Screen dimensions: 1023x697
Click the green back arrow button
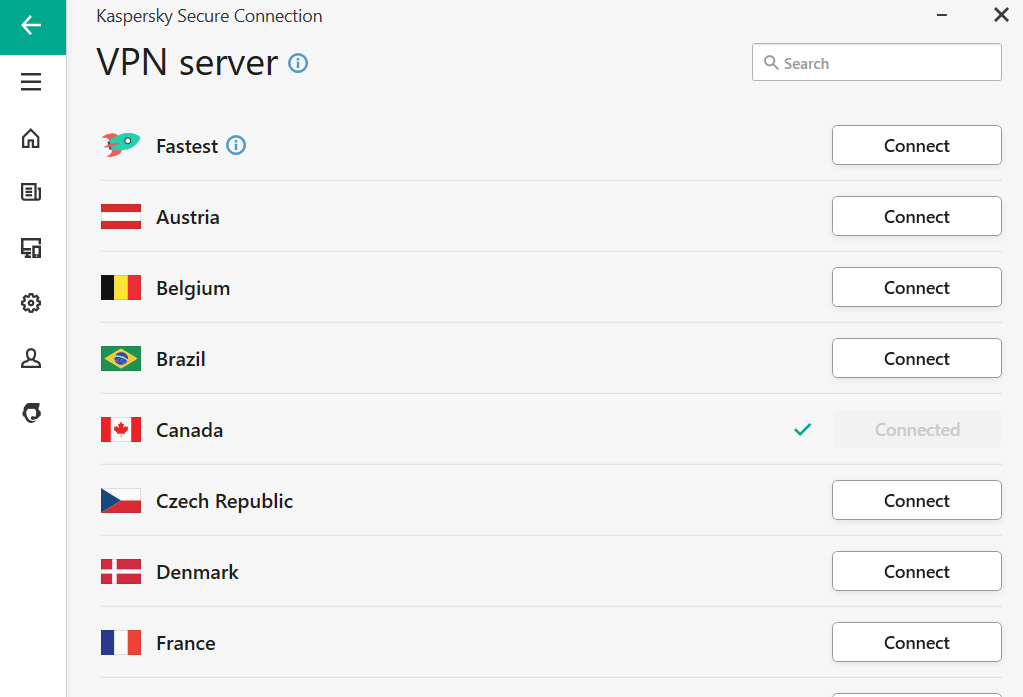tap(32, 26)
